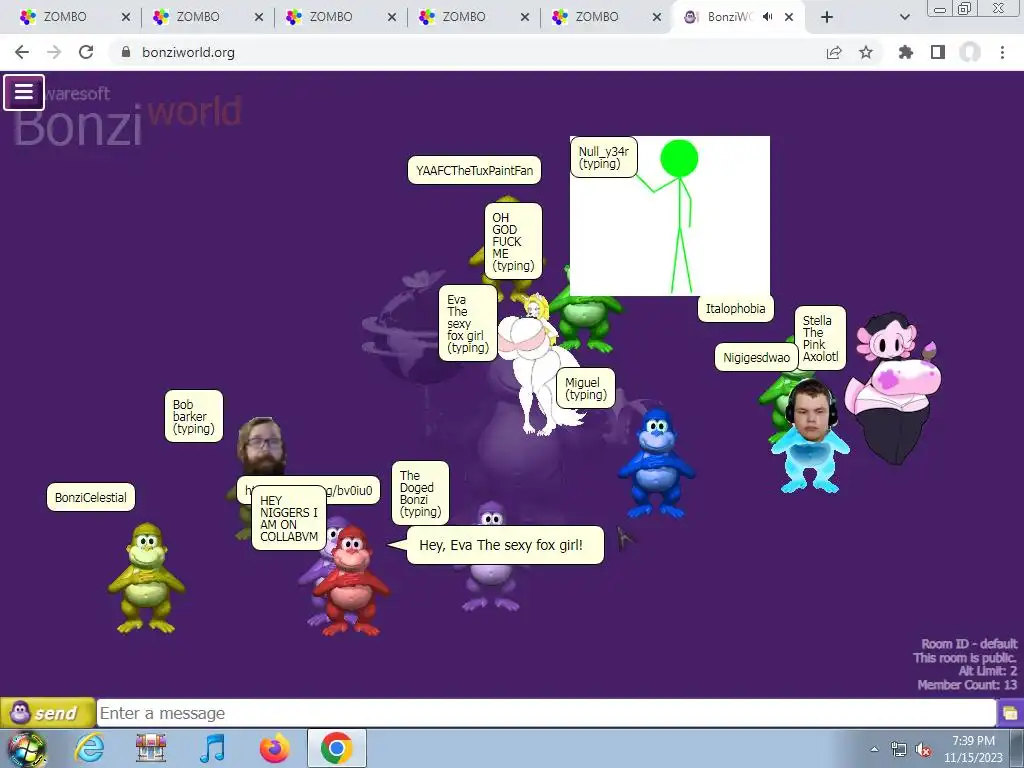Go back to previous page
This screenshot has height=768, width=1024.
coord(22,52)
